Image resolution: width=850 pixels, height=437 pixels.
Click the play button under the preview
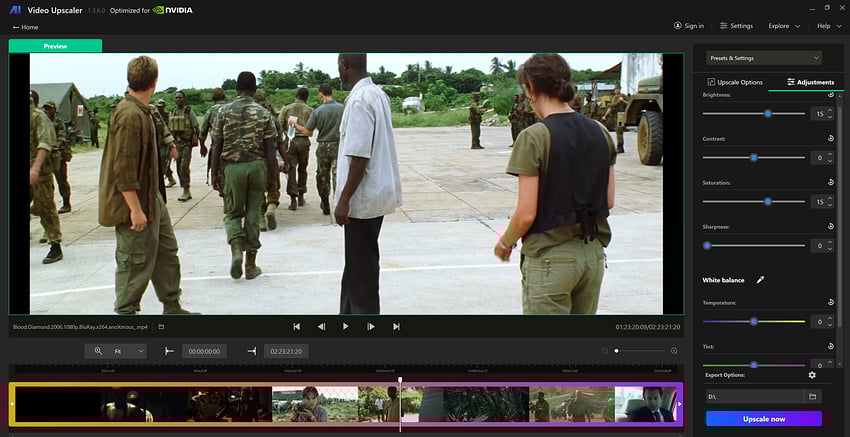(x=346, y=326)
